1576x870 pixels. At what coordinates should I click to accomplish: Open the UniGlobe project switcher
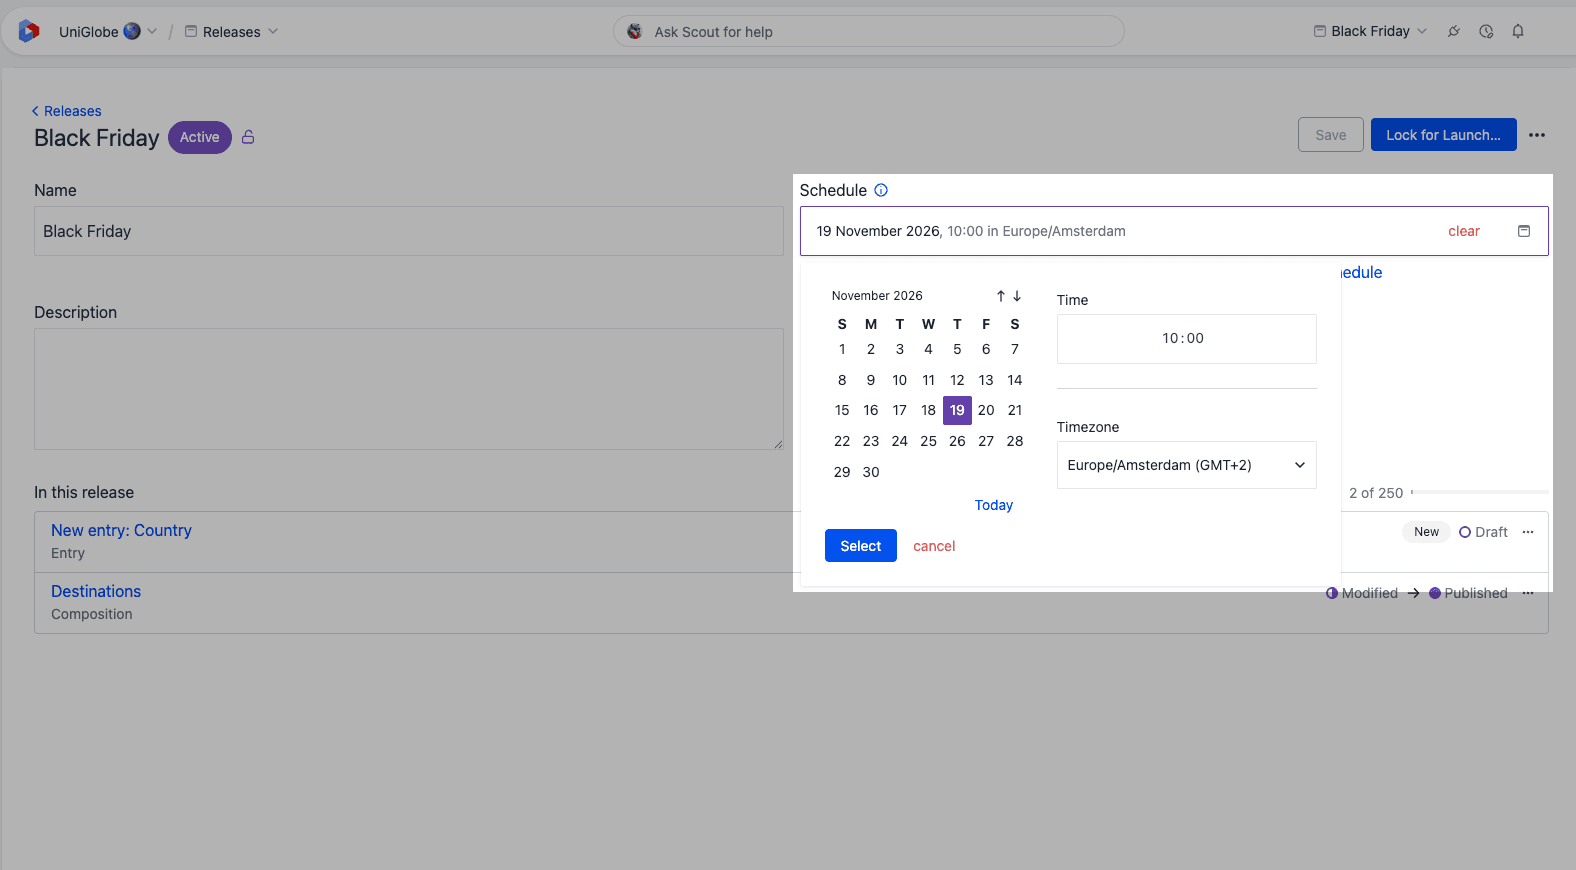[107, 32]
